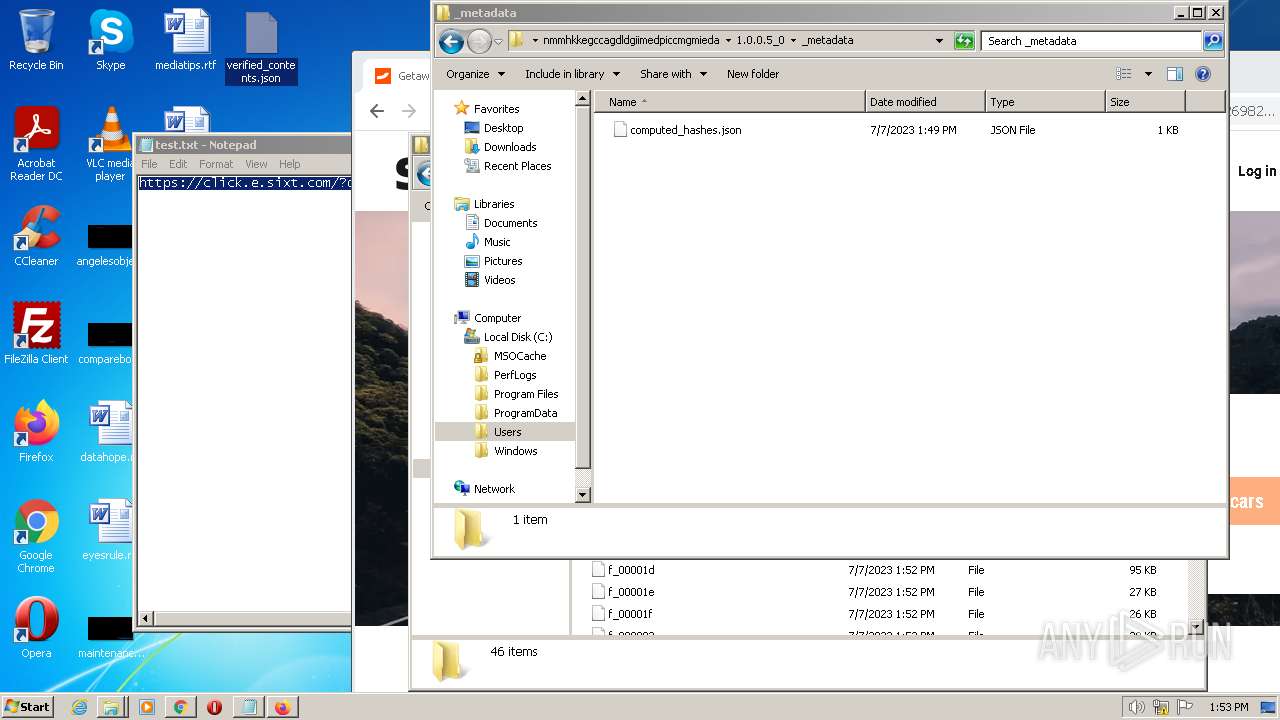Open the Format menu in Notepad
The width and height of the screenshot is (1280, 720).
216,164
